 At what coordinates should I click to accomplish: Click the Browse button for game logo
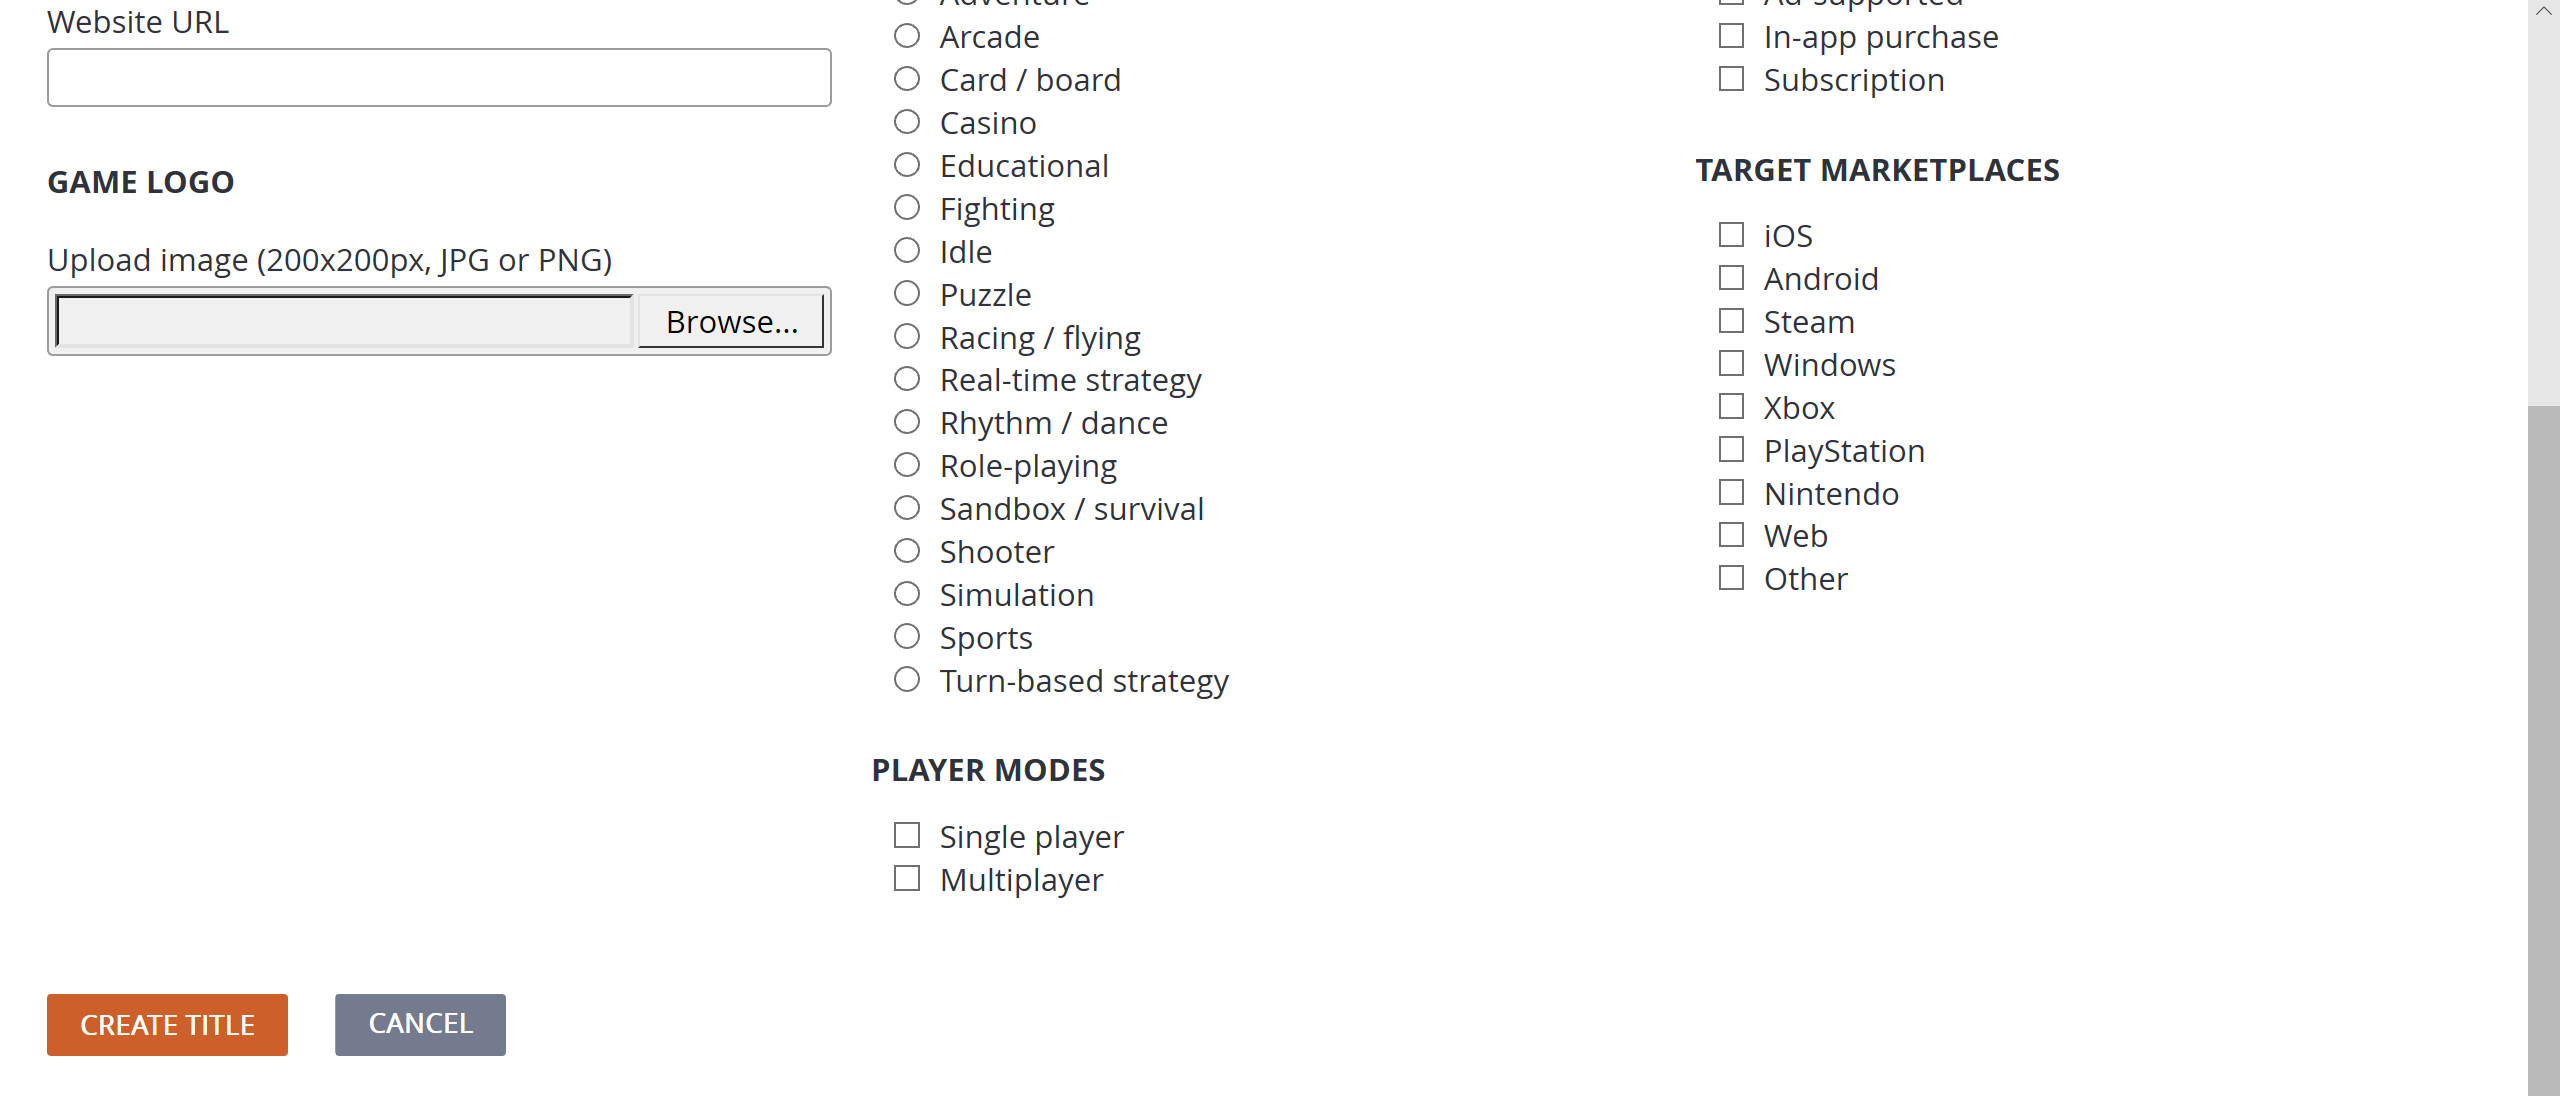(731, 322)
